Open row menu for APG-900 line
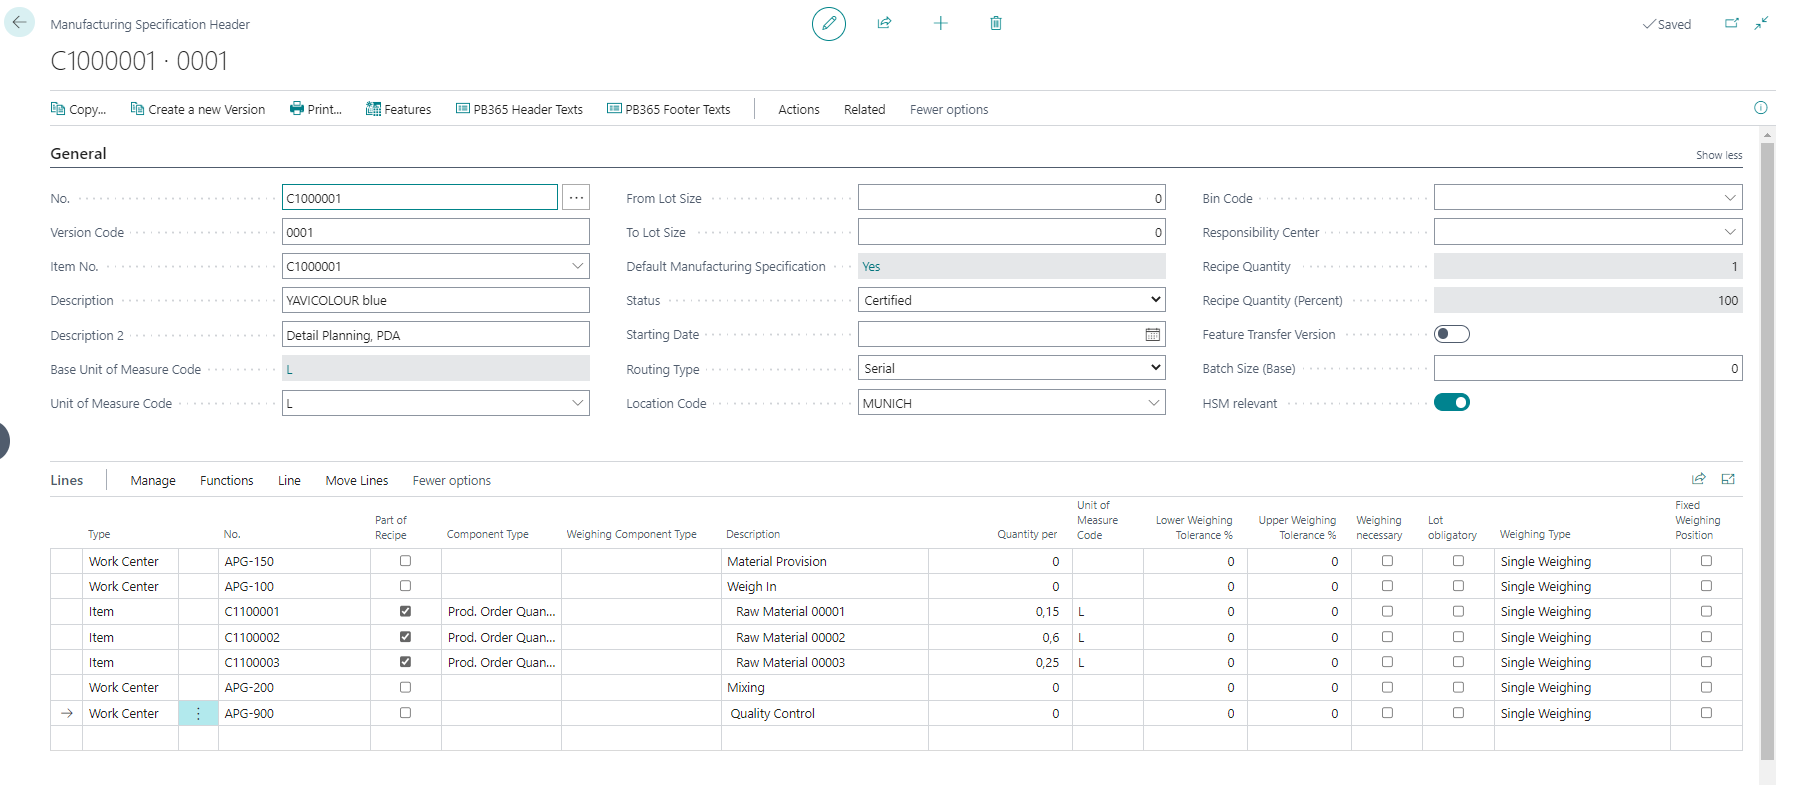Screen dimensions: 1806x785 coord(198,714)
